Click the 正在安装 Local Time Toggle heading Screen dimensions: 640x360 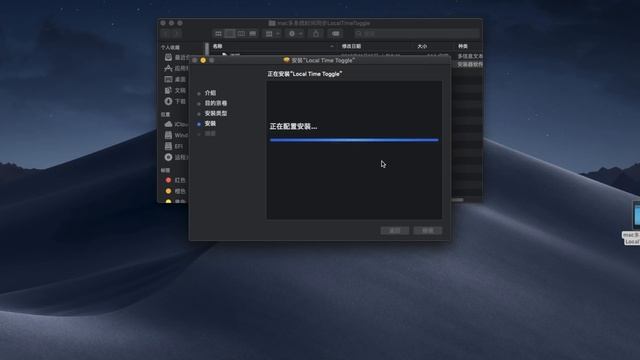(305, 74)
